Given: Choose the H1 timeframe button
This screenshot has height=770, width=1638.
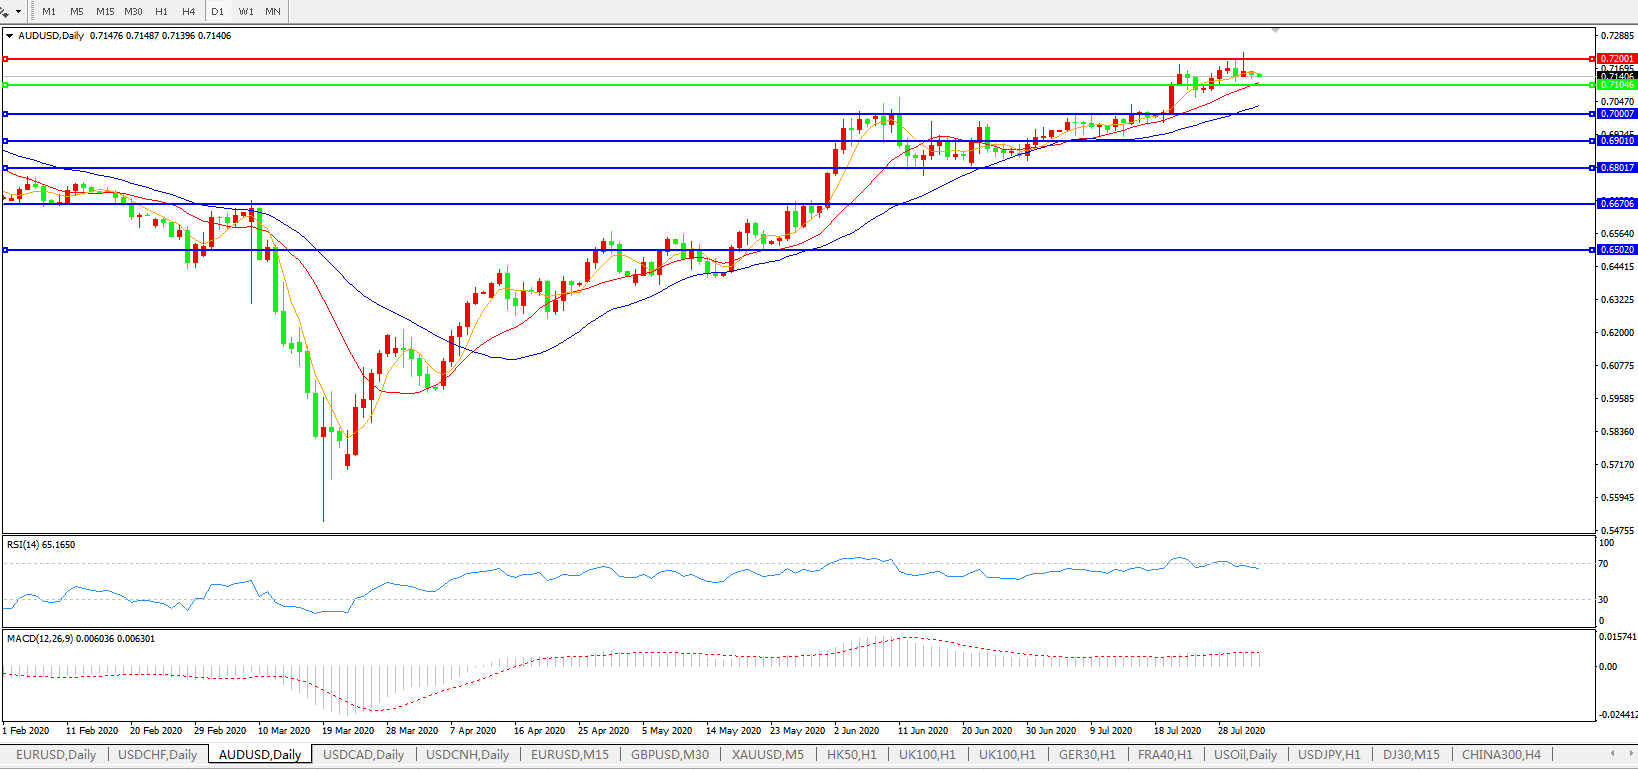Looking at the screenshot, I should point(161,12).
